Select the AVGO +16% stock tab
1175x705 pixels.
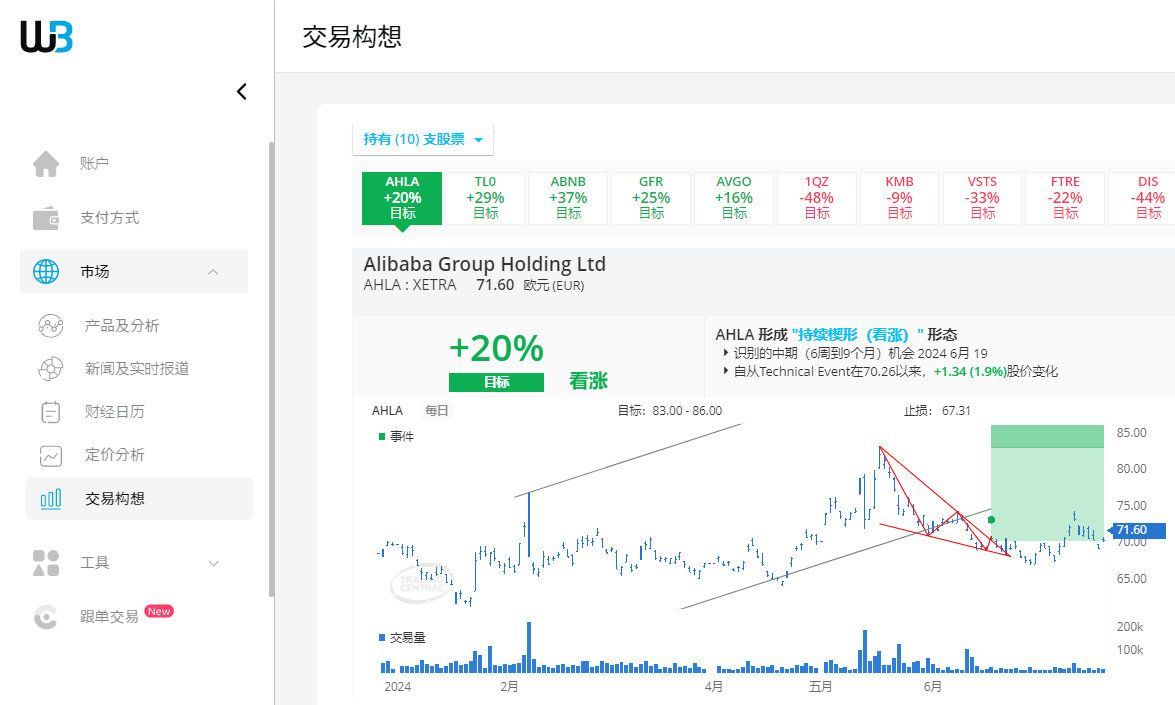click(x=734, y=198)
